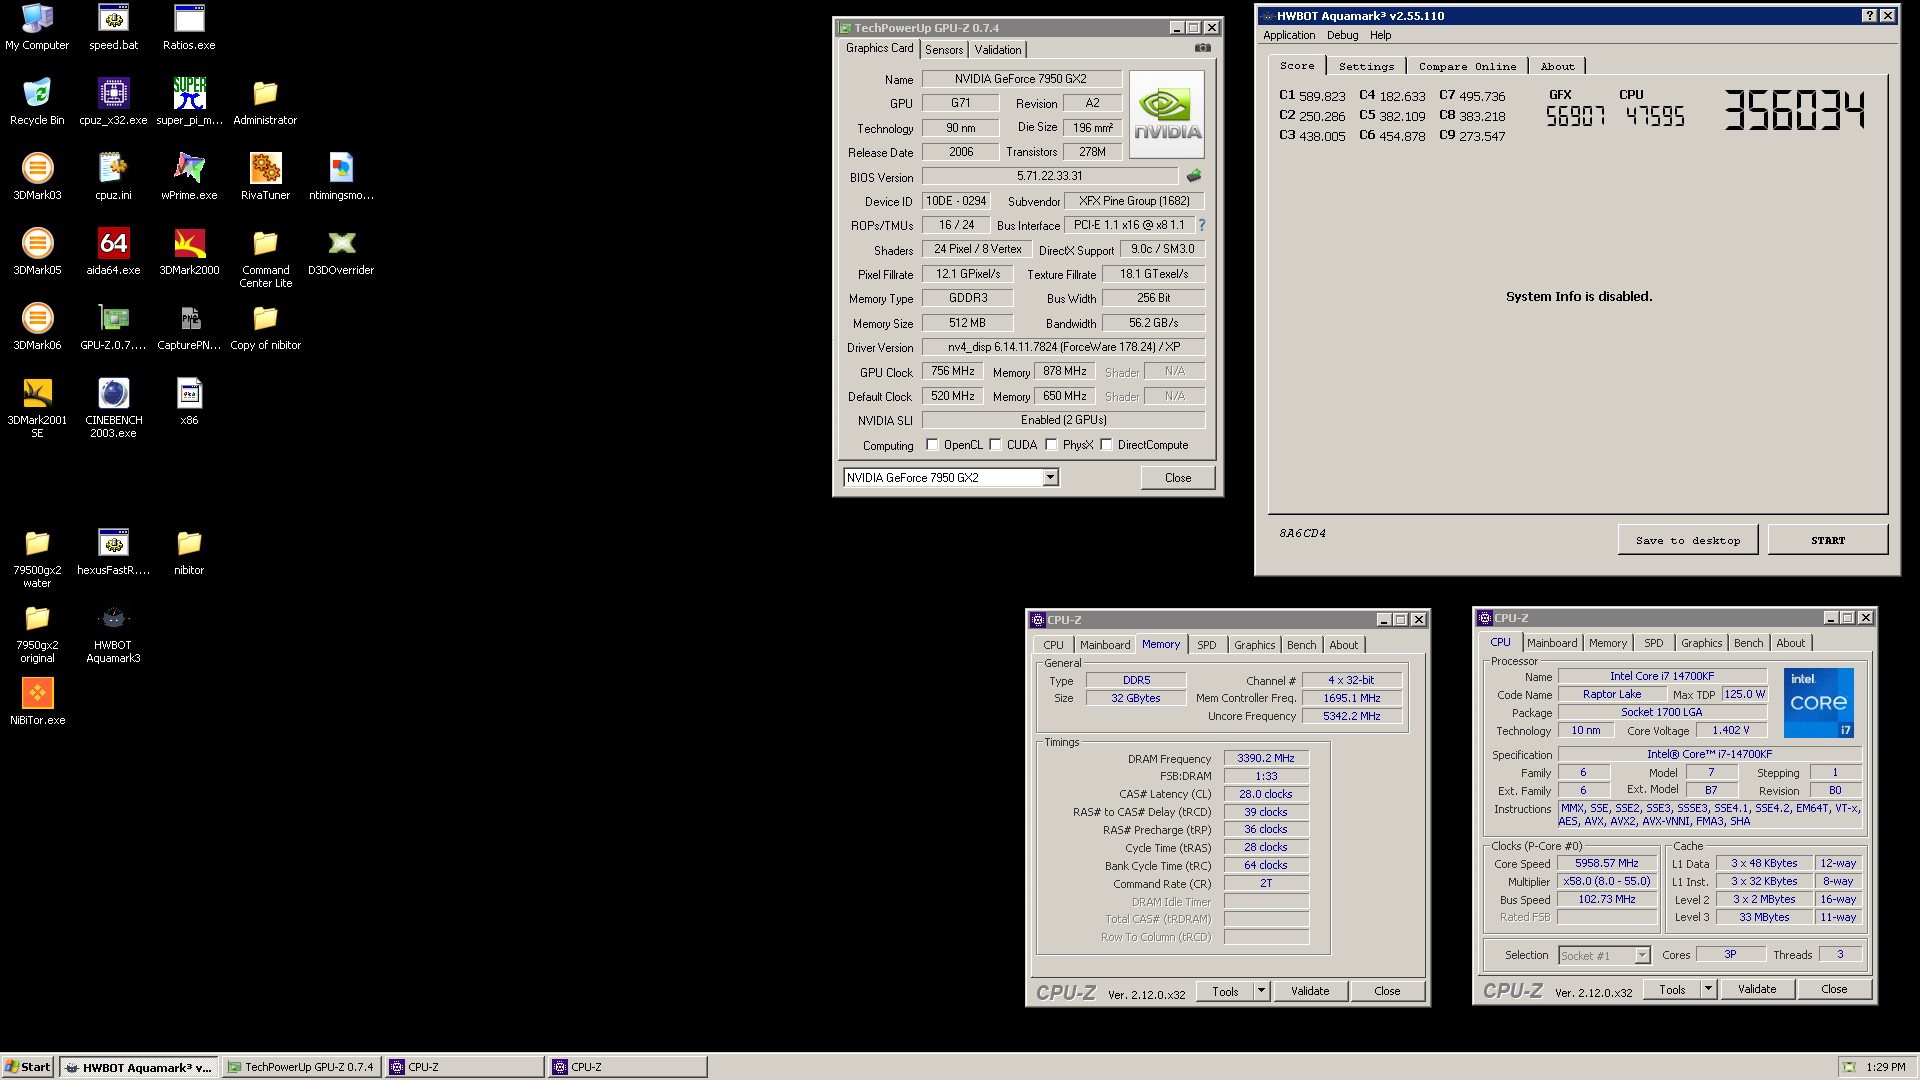The width and height of the screenshot is (1920, 1080).
Task: Open the Application menu in Aquamark
Action: coord(1289,35)
